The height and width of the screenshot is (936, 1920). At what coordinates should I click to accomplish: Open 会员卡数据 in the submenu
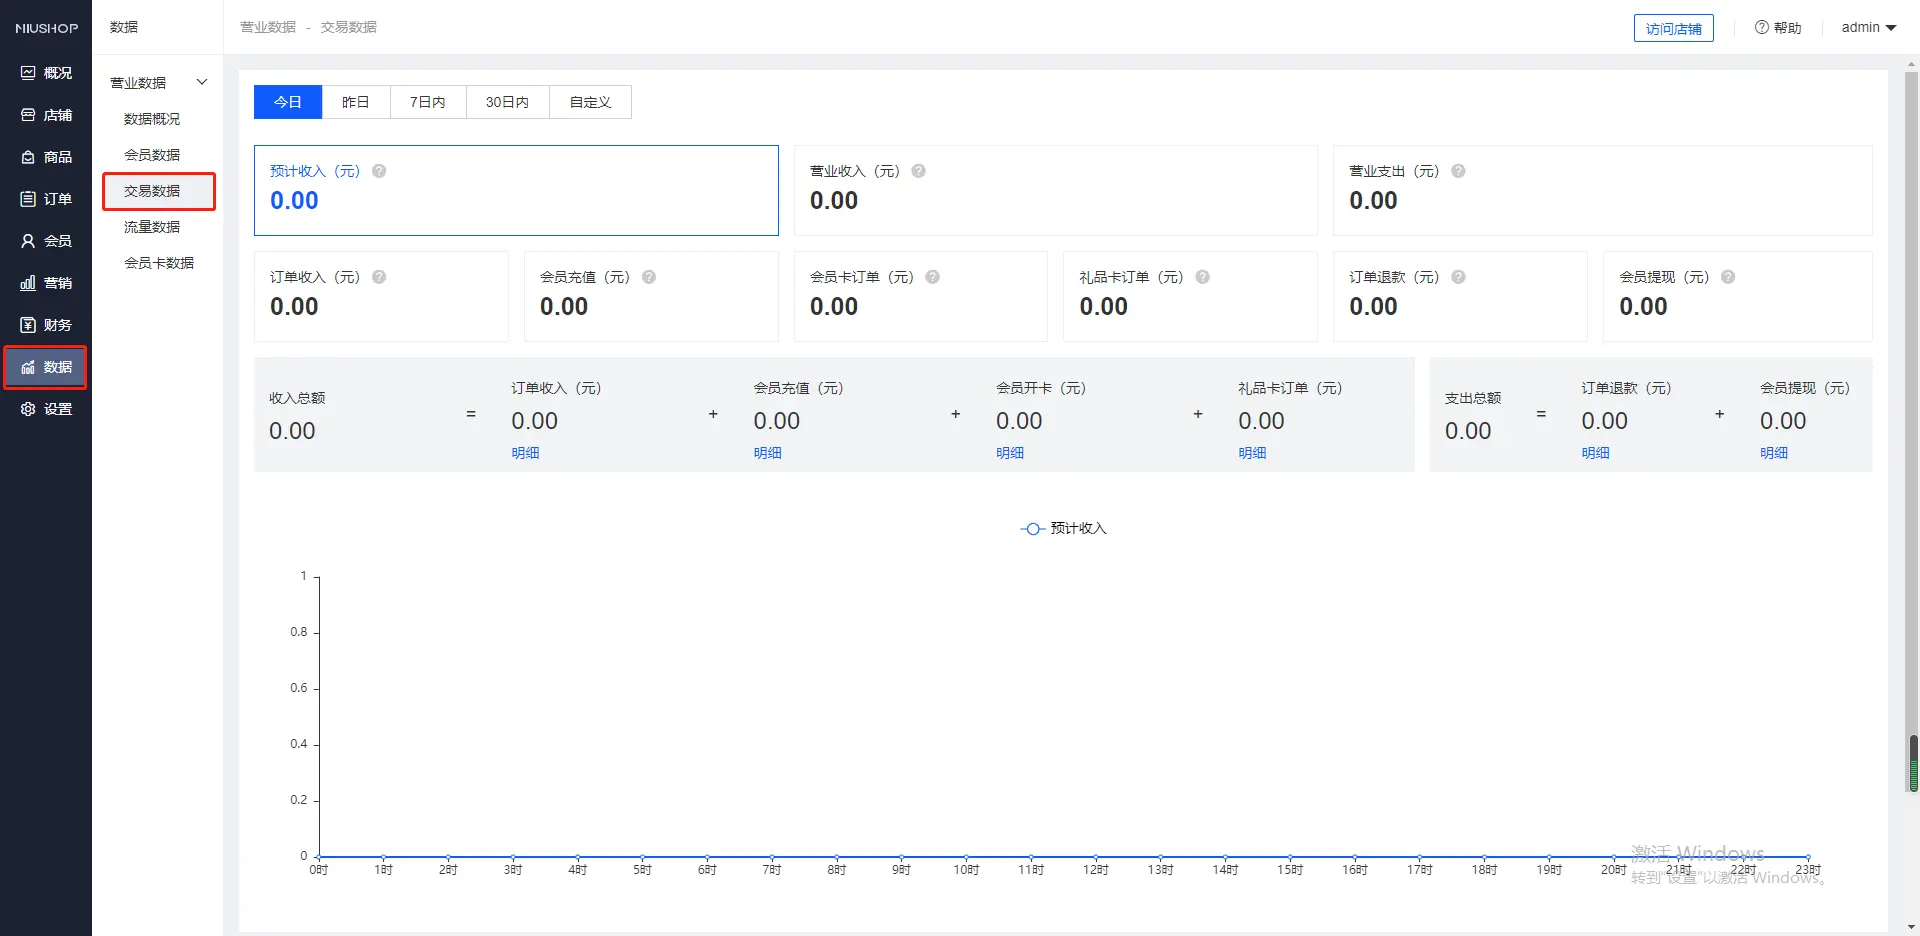[x=159, y=263]
